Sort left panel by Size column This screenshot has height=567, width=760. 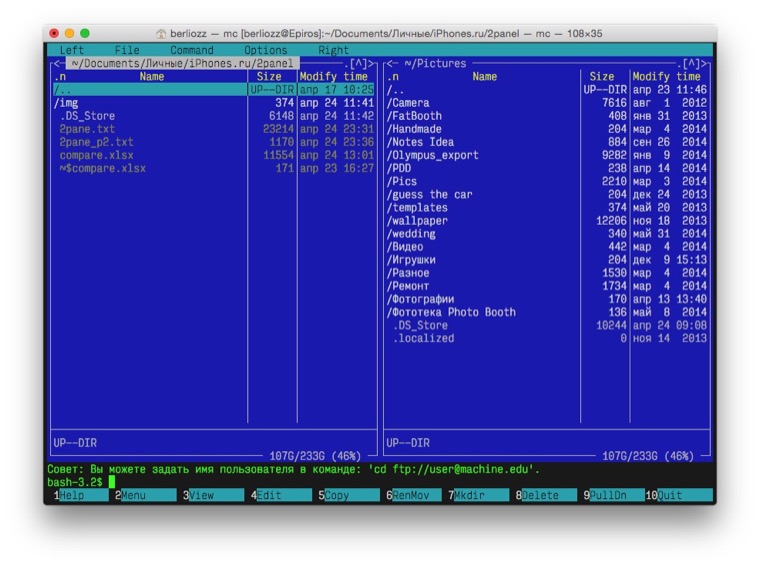[269, 77]
